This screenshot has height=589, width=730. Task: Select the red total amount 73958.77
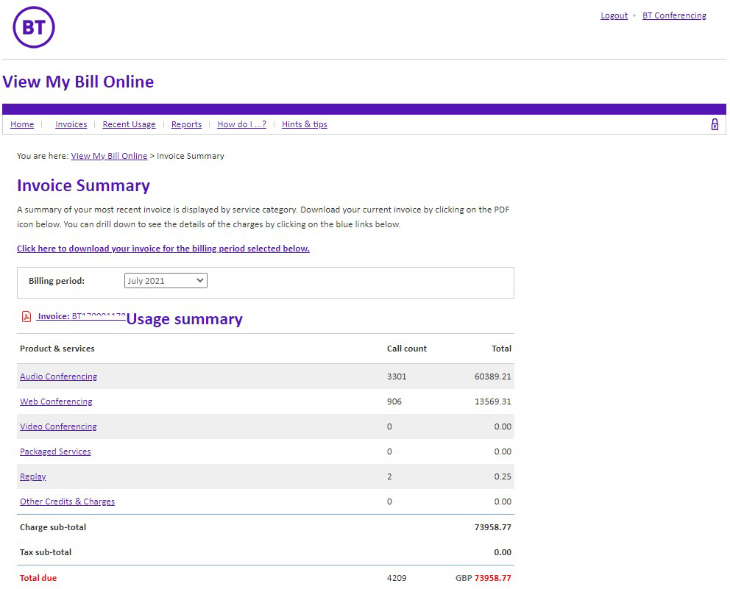(493, 578)
